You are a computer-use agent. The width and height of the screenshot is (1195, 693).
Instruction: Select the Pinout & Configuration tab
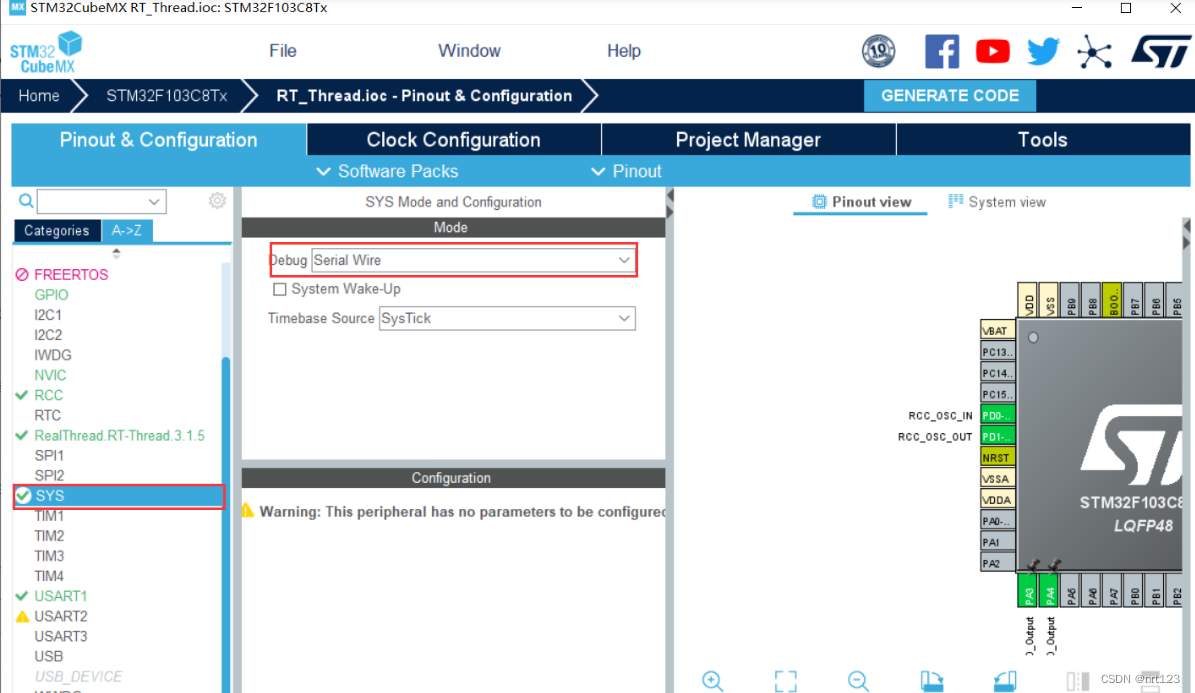tap(159, 140)
